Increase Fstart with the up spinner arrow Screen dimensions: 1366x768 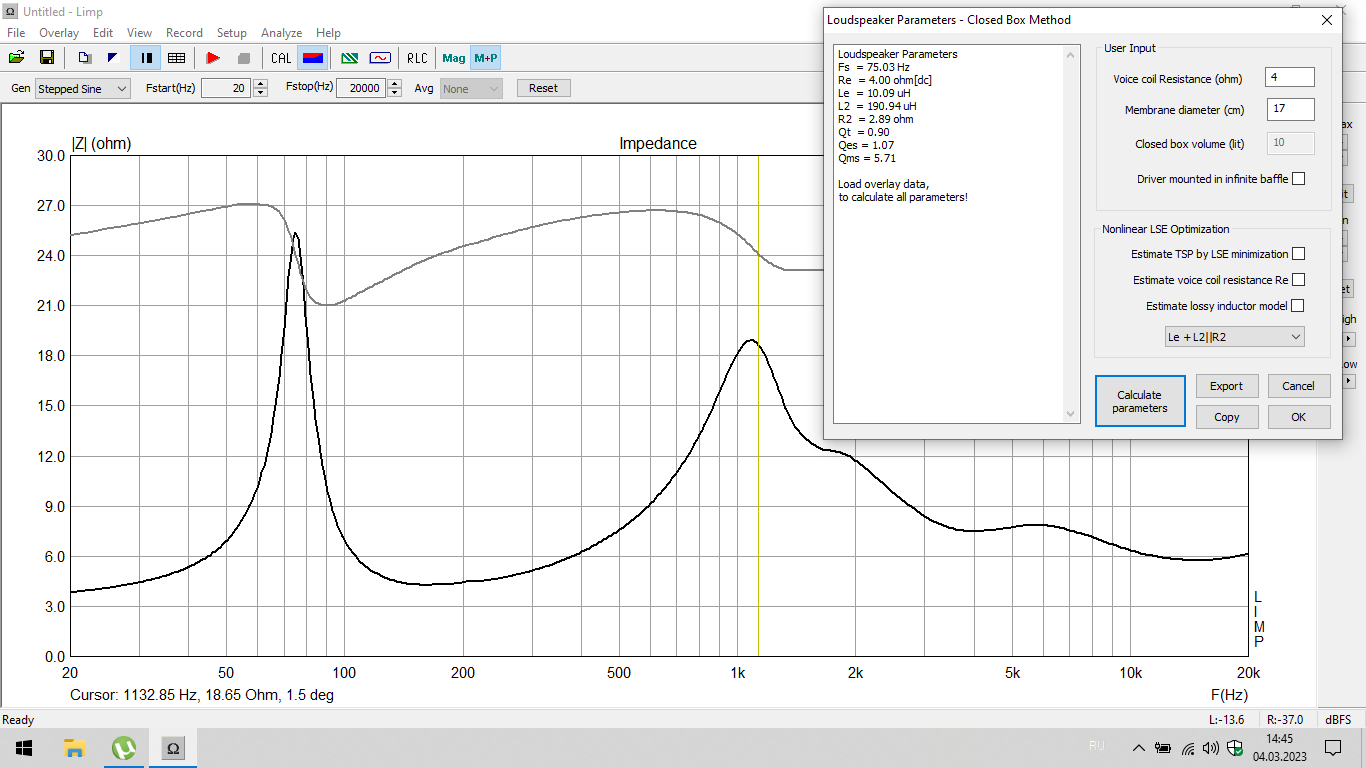coord(261,83)
